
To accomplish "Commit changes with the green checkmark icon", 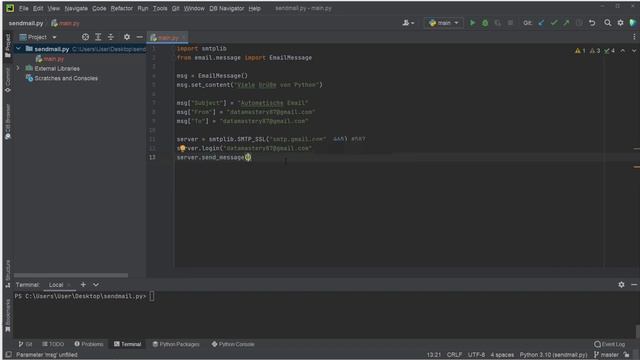I will 554,23.
